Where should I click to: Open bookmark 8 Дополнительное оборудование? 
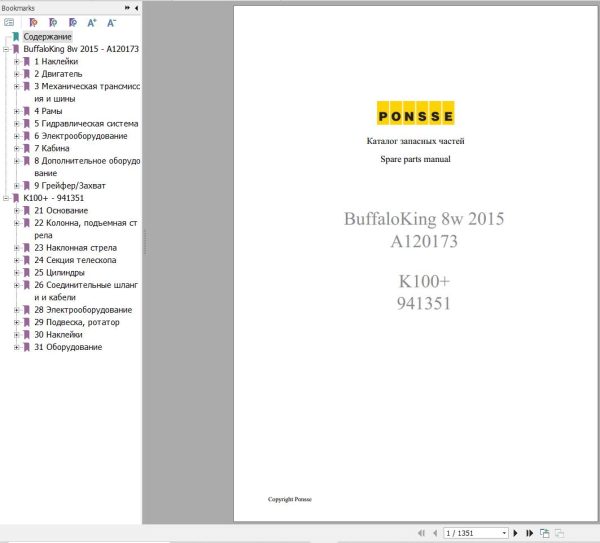pyautogui.click(x=87, y=167)
